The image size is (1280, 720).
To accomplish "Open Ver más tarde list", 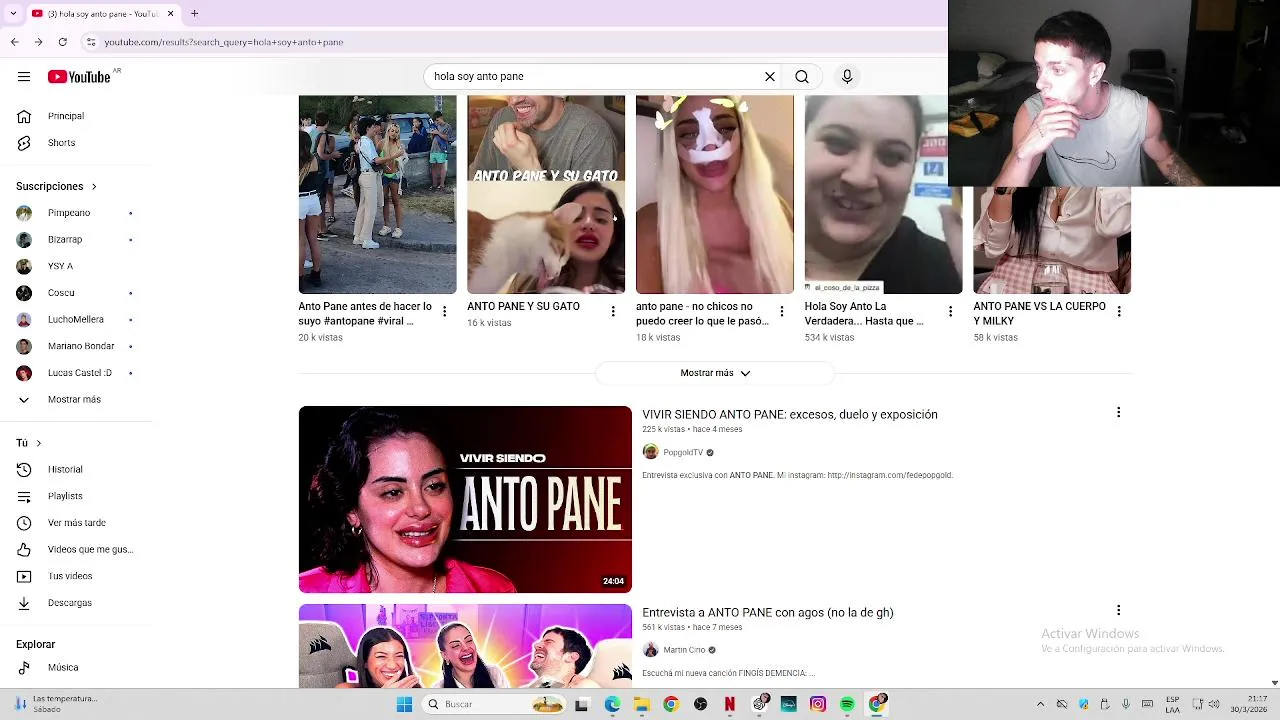I will (x=78, y=523).
